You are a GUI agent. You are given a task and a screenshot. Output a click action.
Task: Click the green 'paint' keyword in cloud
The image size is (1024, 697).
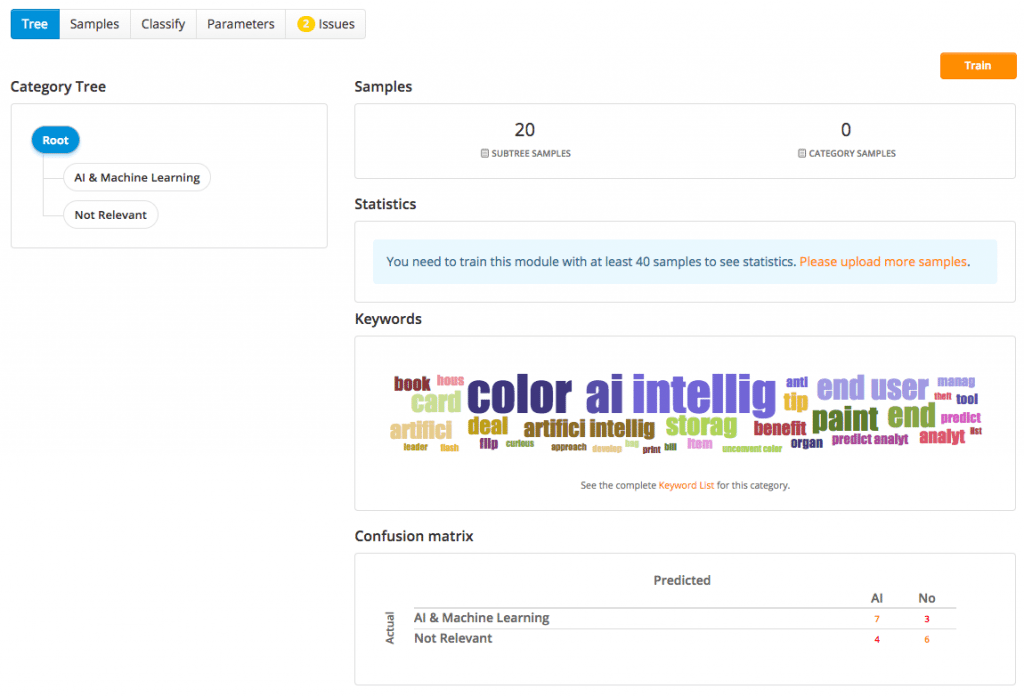pos(844,418)
